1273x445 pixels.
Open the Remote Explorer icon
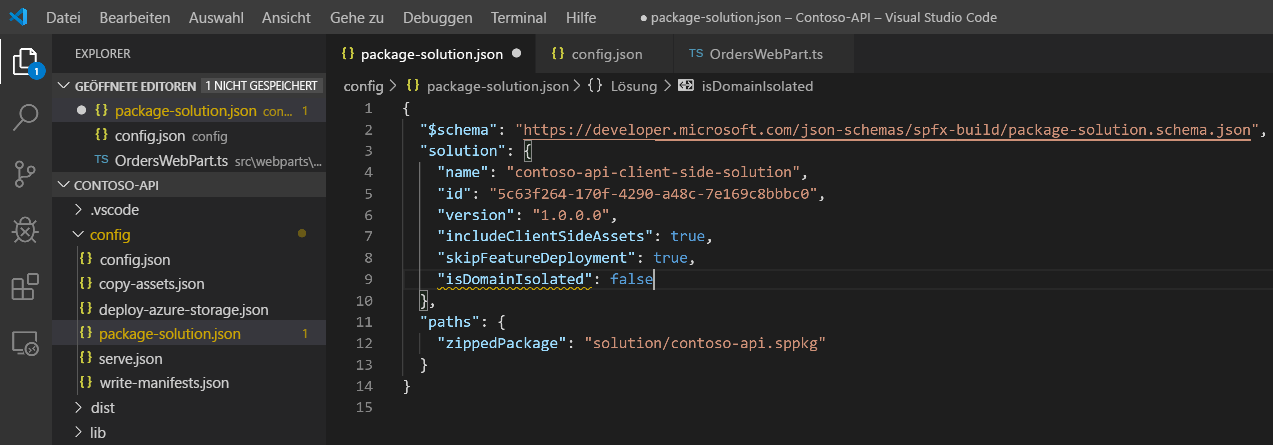coord(25,343)
